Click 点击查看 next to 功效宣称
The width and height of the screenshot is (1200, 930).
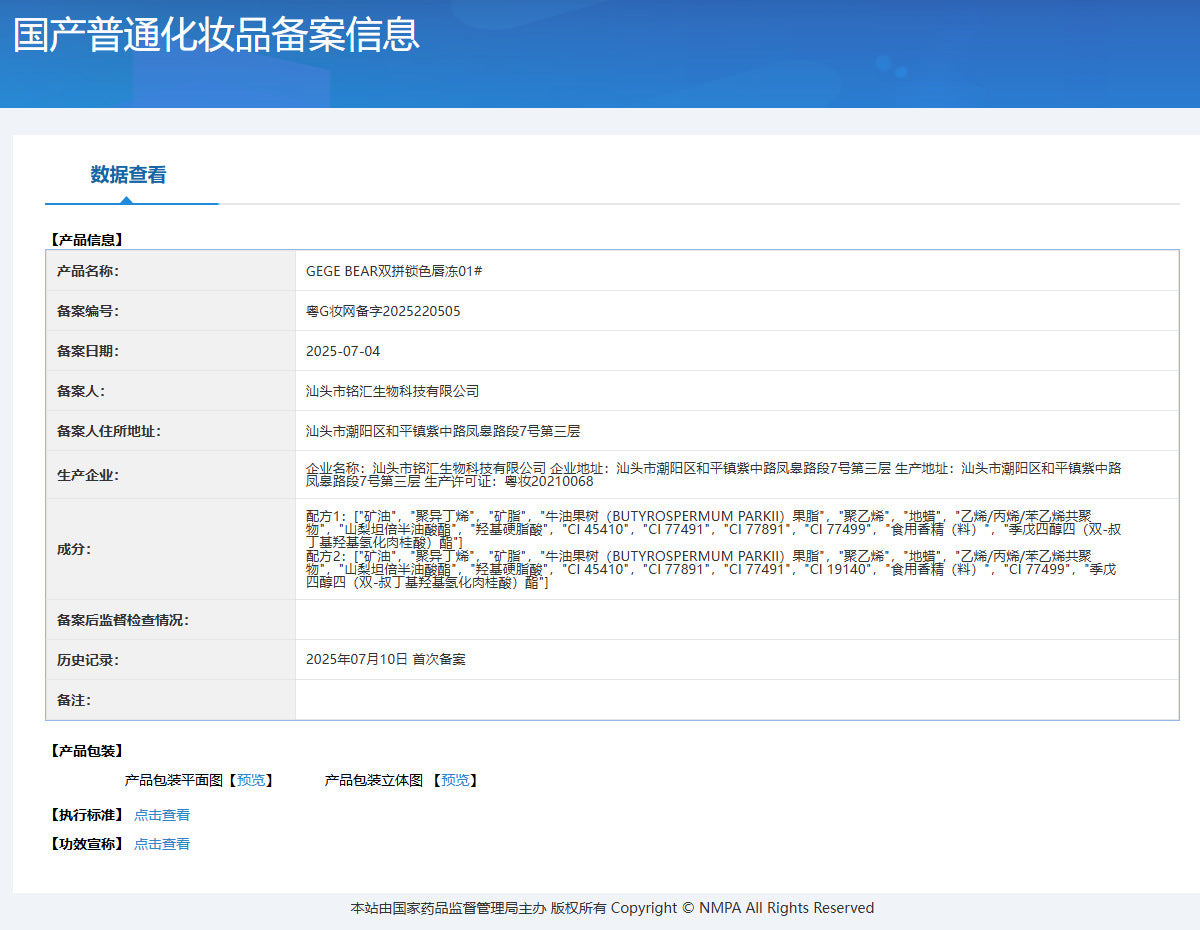[162, 844]
